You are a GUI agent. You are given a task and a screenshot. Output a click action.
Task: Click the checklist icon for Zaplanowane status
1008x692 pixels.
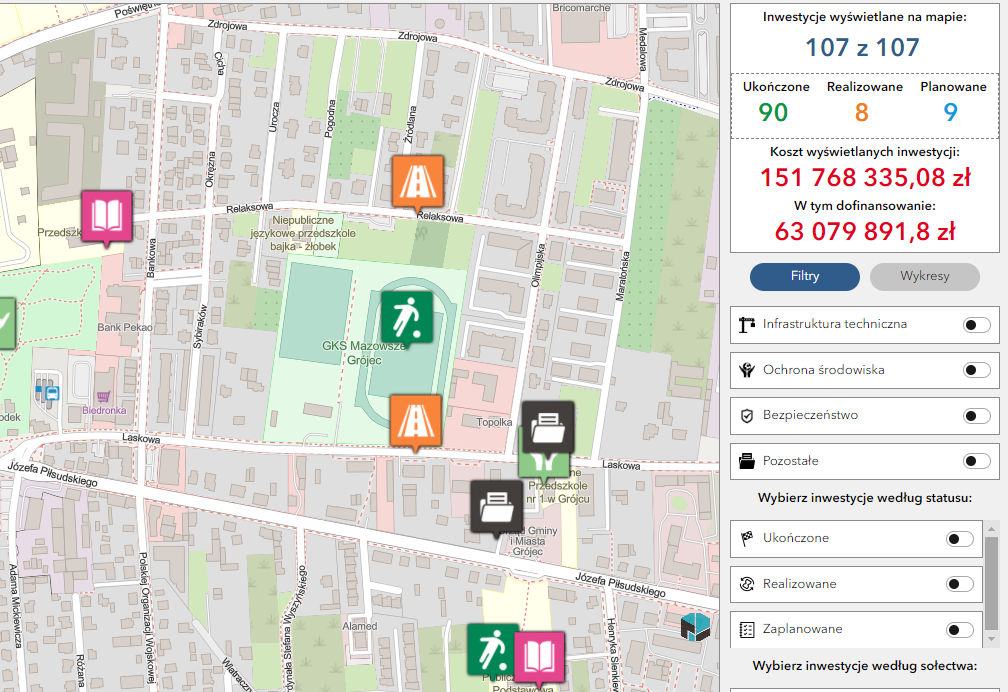(746, 630)
